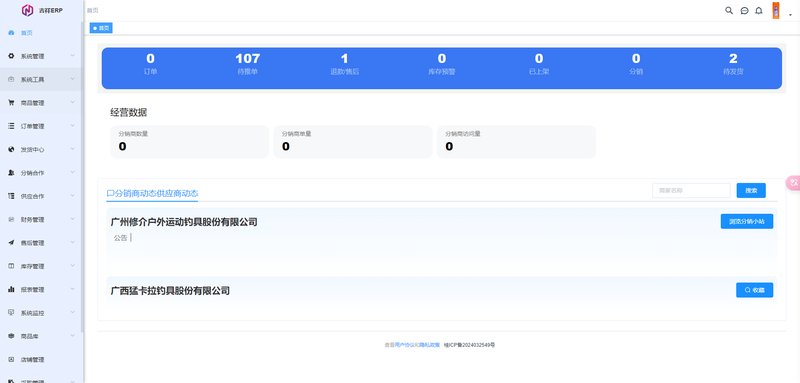Image resolution: width=800 pixels, height=383 pixels.
Task: Click the 系统监控 monitor icon
Action: pyautogui.click(x=11, y=313)
